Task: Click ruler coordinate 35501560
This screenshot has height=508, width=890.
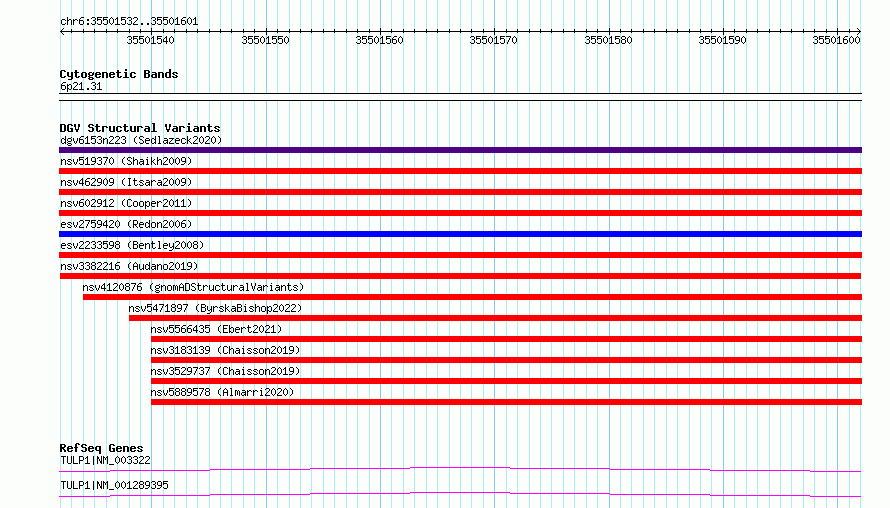Action: tap(379, 40)
